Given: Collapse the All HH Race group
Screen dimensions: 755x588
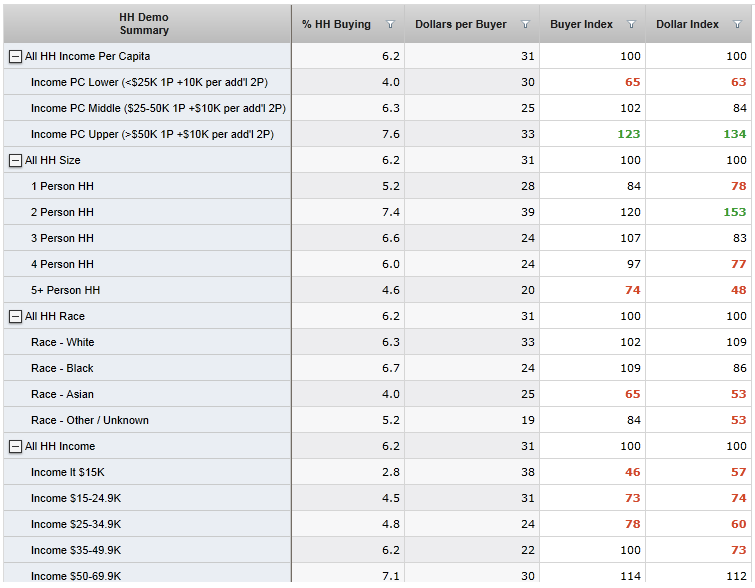Looking at the screenshot, I should point(15,317).
